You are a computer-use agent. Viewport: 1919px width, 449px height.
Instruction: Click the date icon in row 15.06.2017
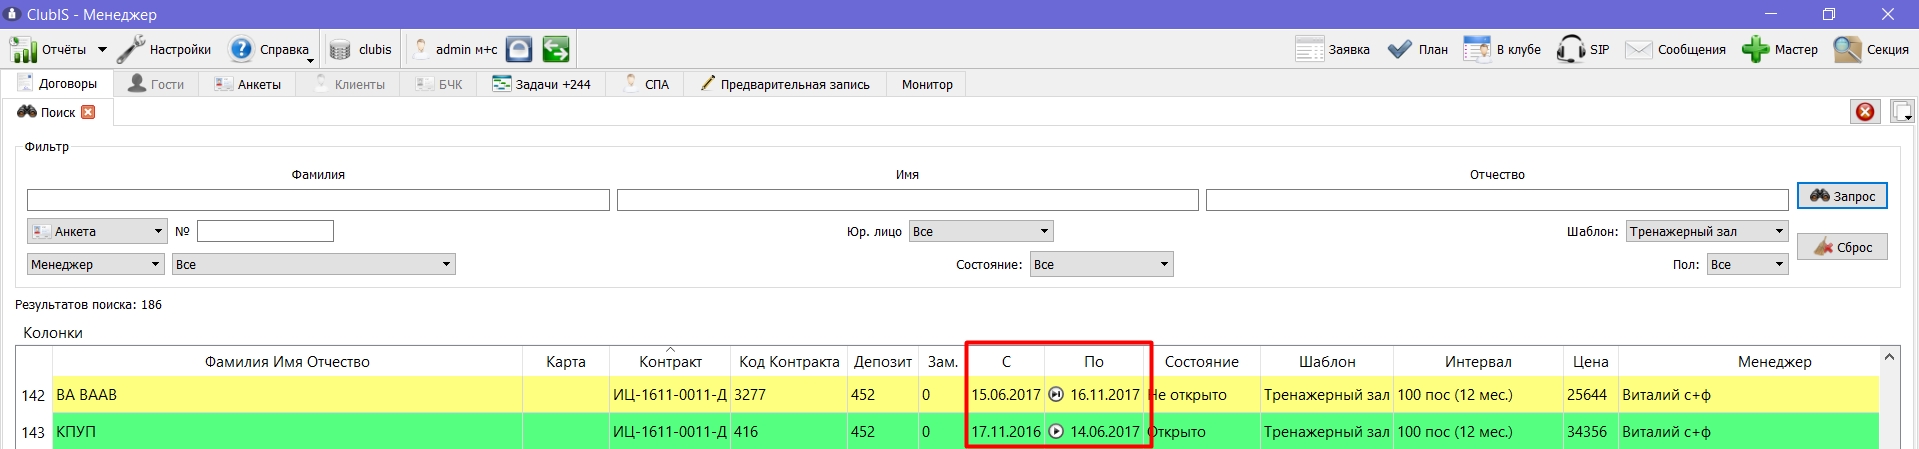click(x=1056, y=395)
